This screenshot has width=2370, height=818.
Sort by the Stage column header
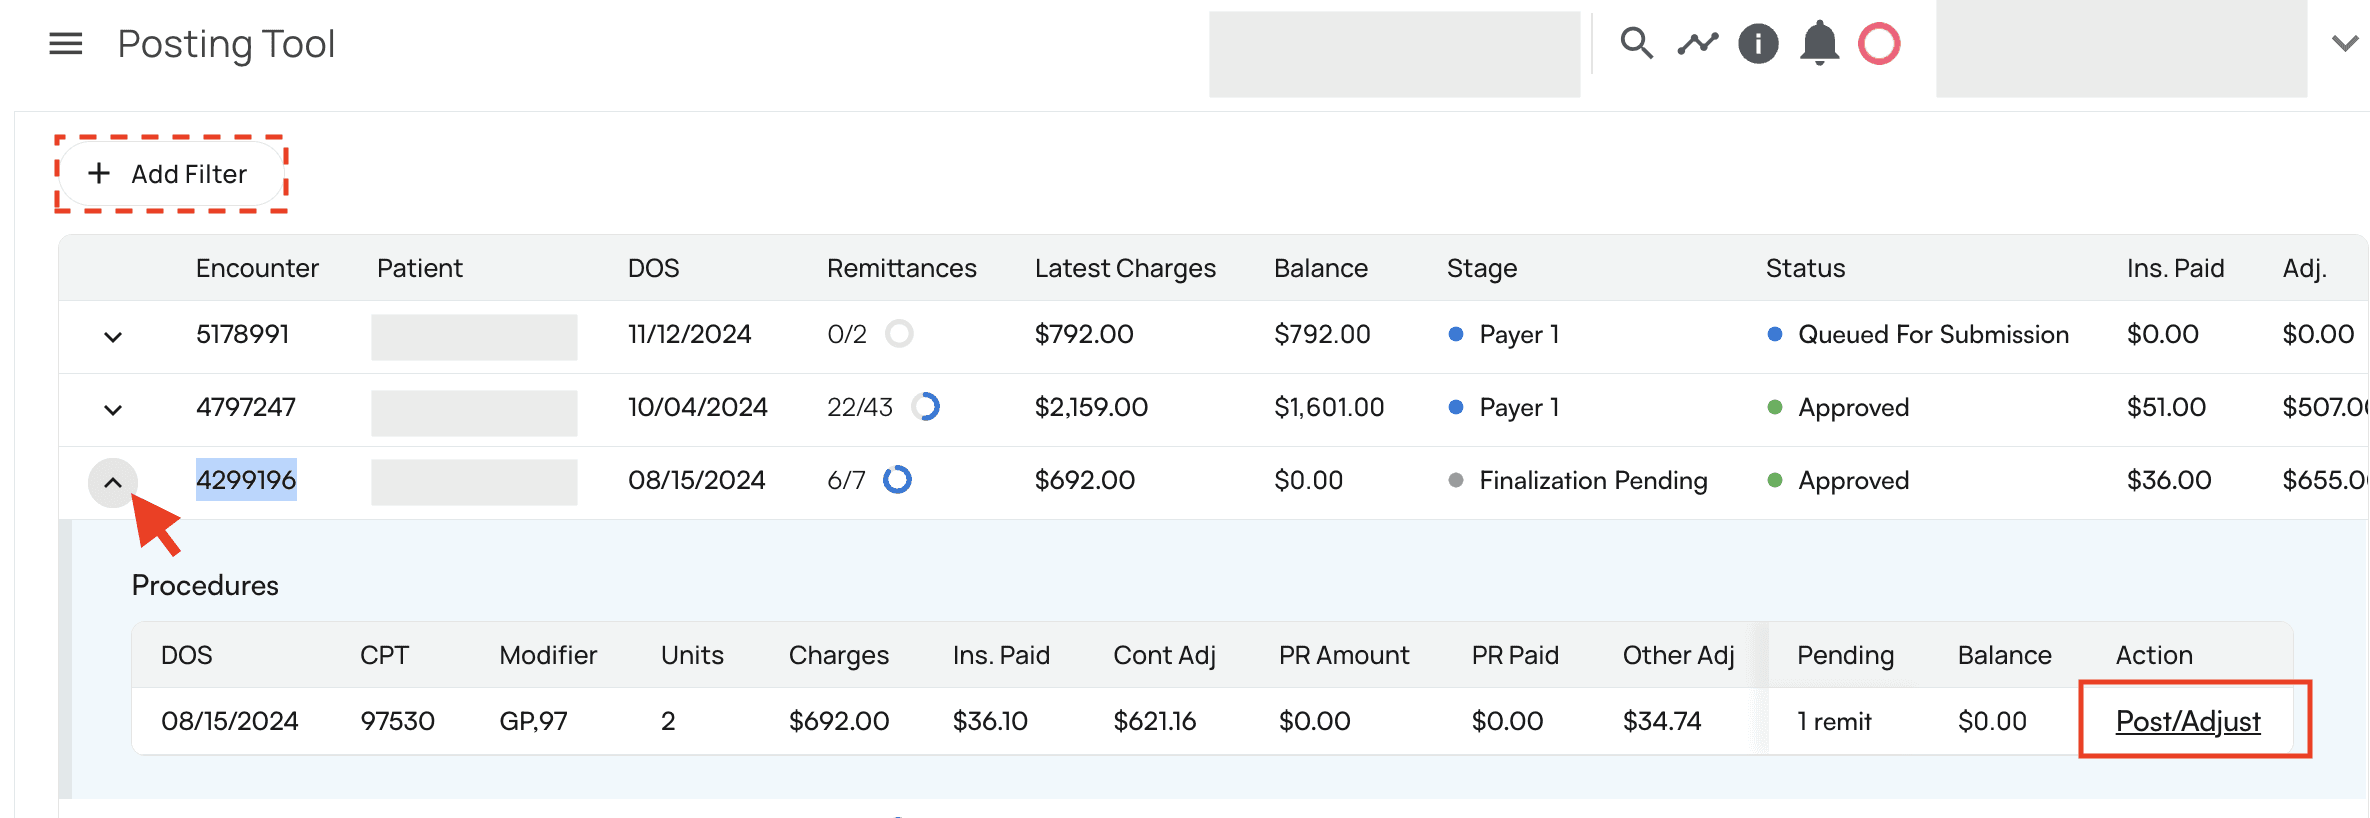click(x=1481, y=268)
